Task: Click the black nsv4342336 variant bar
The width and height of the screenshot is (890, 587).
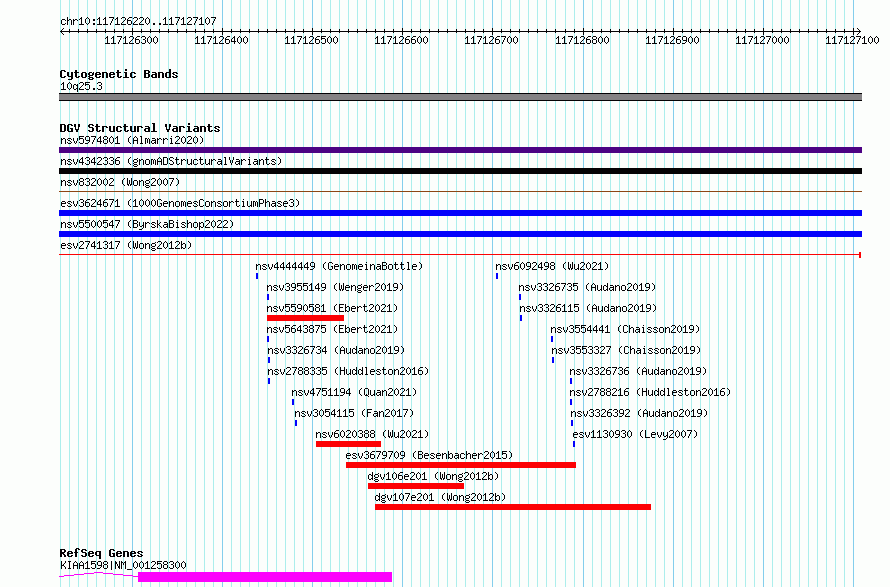Action: pos(460,171)
